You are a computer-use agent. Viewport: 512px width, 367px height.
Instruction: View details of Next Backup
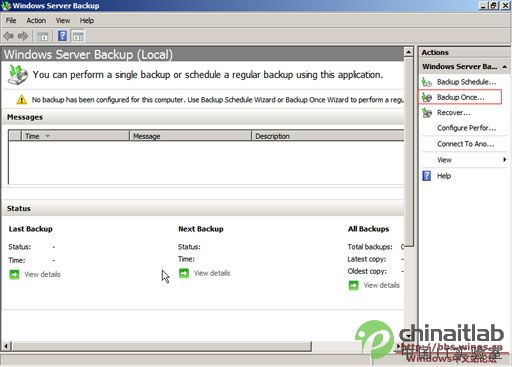[212, 273]
